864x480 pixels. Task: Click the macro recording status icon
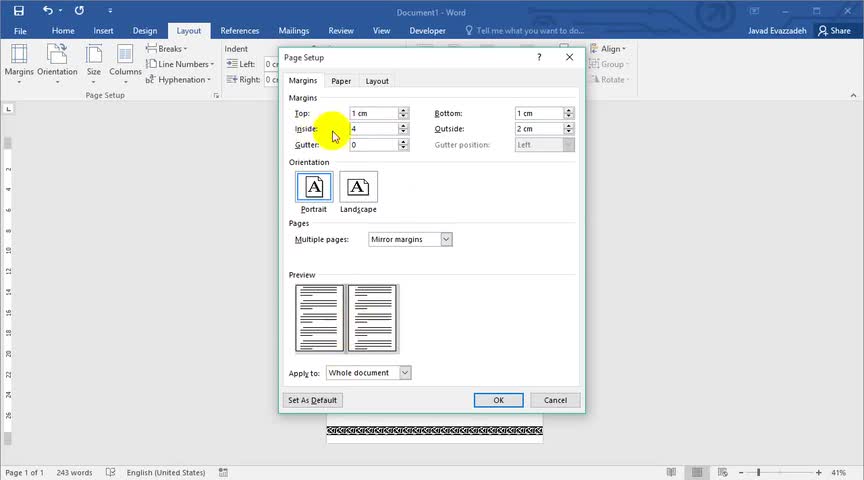tap(223, 472)
